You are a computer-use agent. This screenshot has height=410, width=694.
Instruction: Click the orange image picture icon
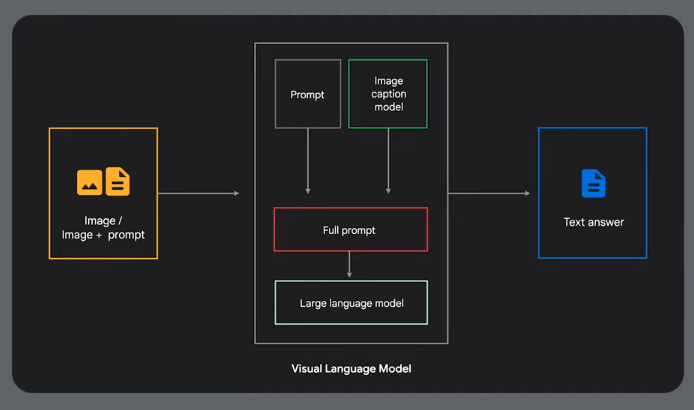(90, 182)
